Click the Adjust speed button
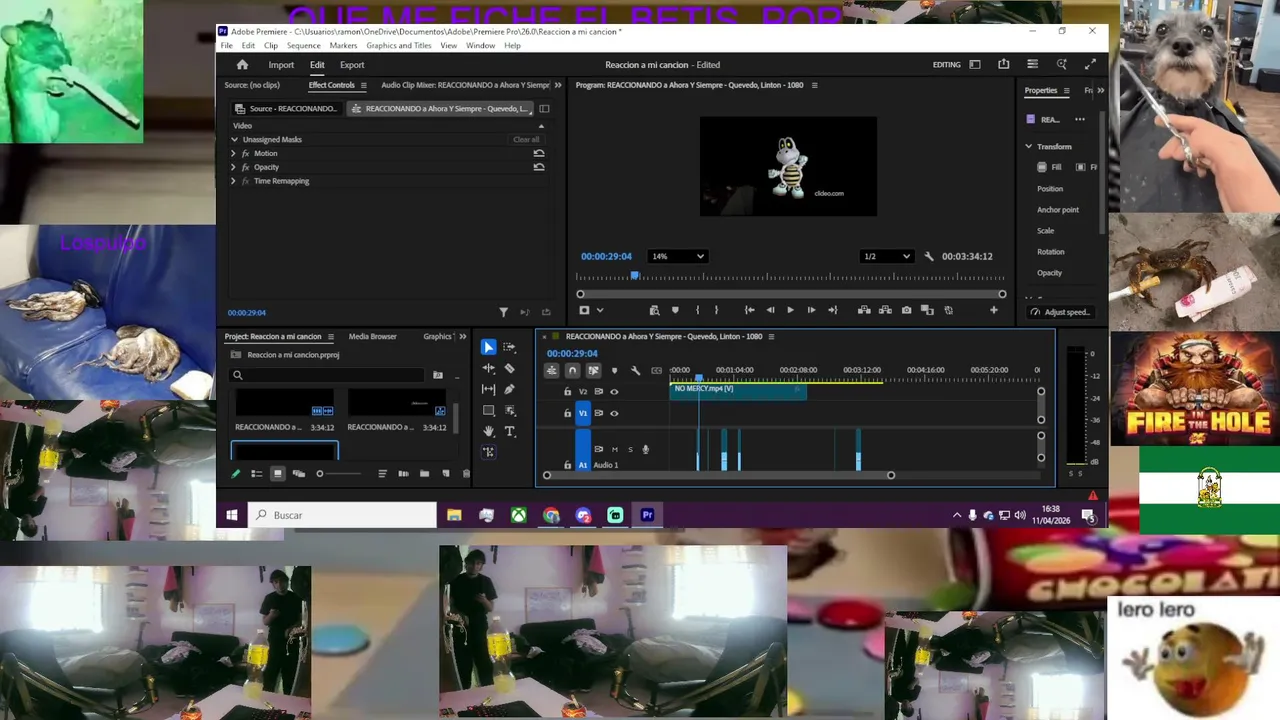Image resolution: width=1280 pixels, height=720 pixels. (1060, 312)
